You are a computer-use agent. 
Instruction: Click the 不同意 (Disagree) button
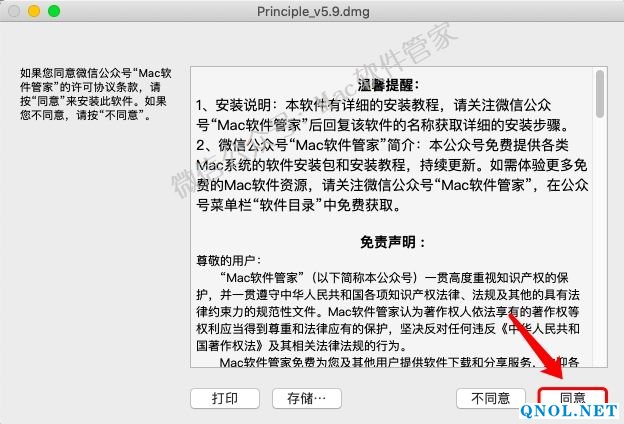tap(491, 398)
